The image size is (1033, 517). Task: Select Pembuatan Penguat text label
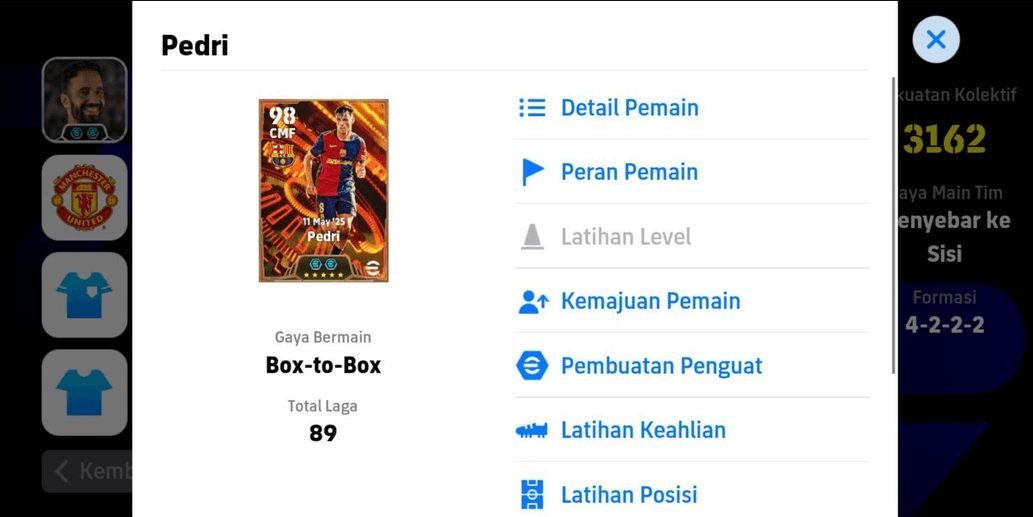(x=661, y=366)
